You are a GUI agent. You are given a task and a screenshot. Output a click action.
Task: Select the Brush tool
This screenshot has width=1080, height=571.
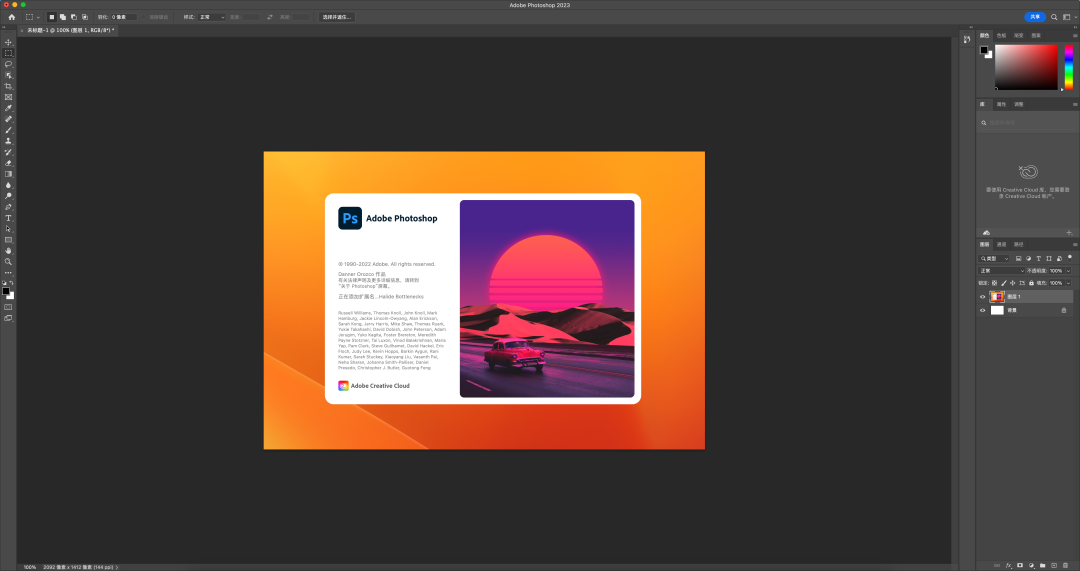[x=8, y=130]
